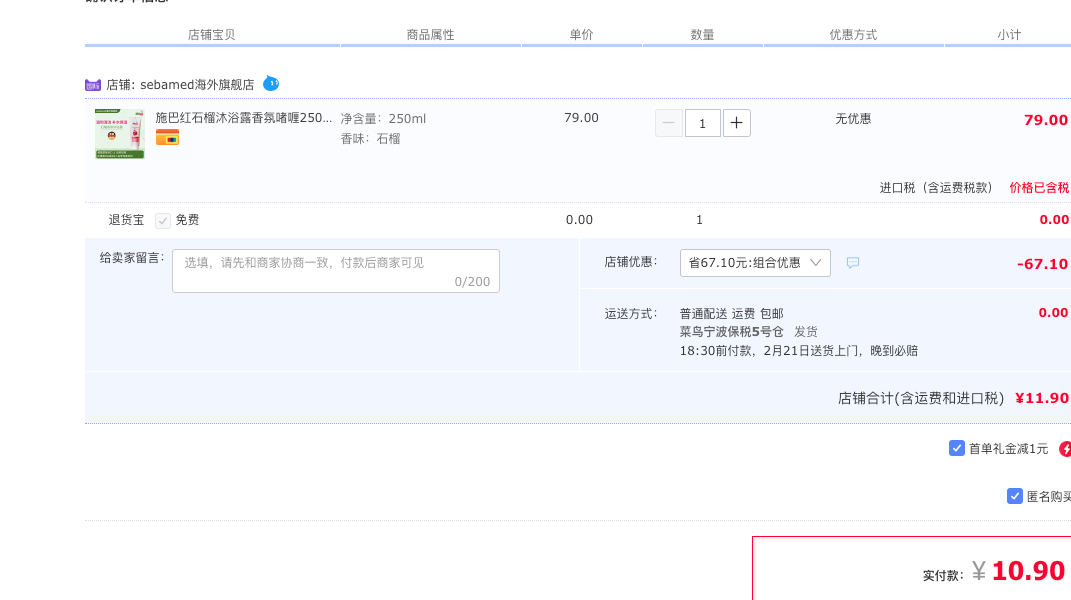1071x600 pixels.
Task: Open the sebamed pomegranate shower gel thumbnail
Action: [120, 133]
